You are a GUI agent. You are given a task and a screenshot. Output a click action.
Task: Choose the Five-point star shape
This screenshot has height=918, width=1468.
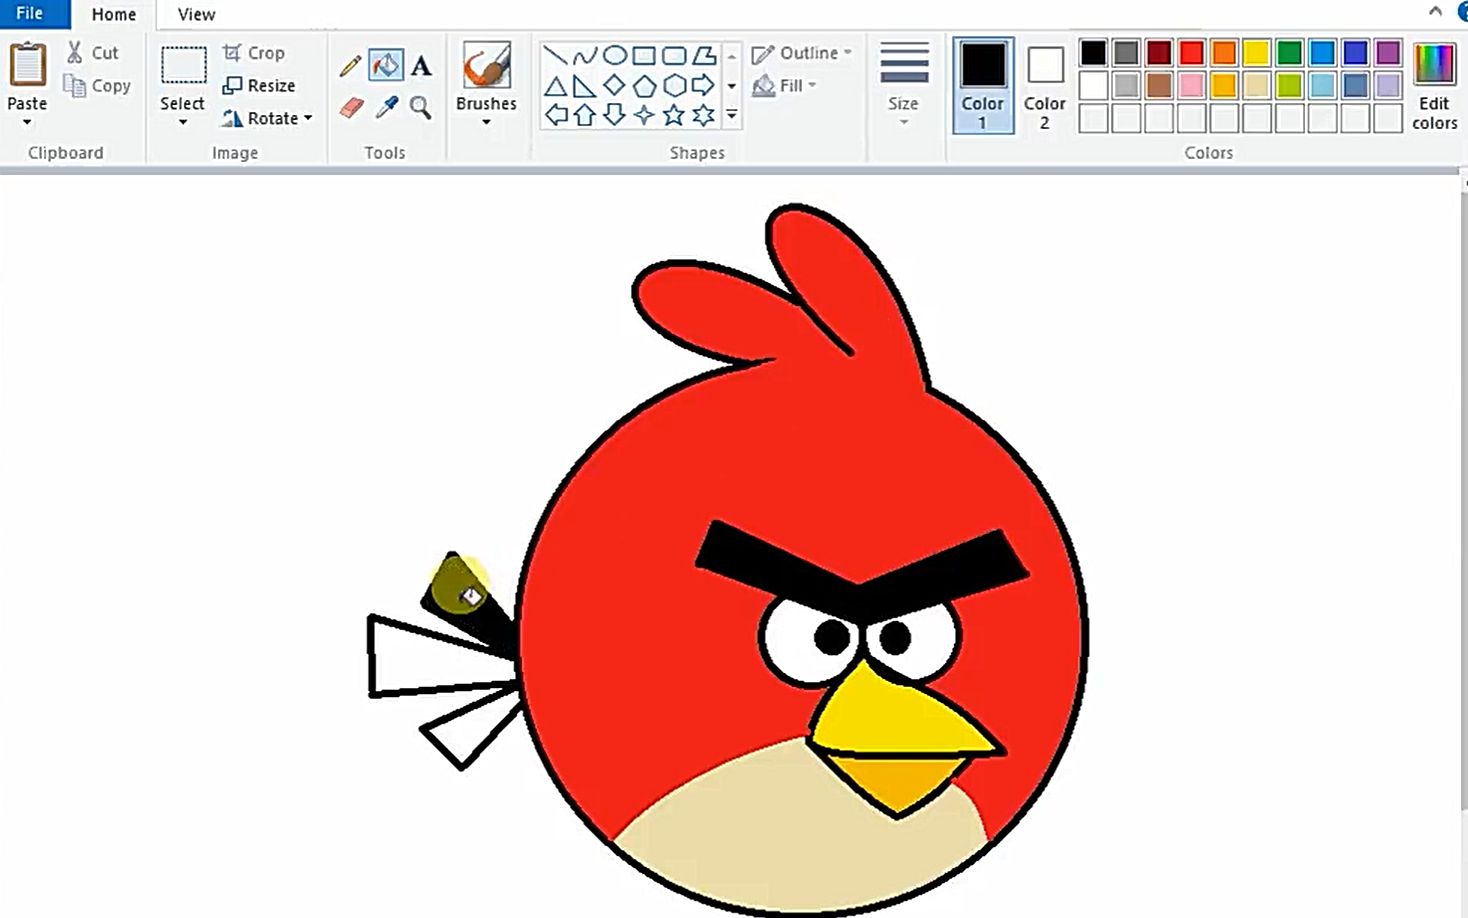pyautogui.click(x=674, y=115)
